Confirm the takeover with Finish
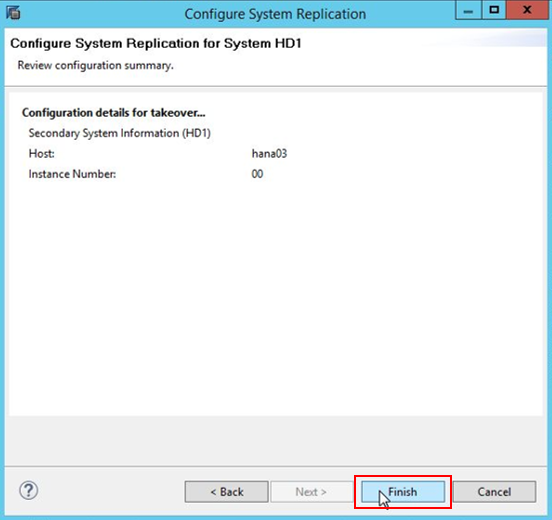This screenshot has height=520, width=552. (403, 491)
